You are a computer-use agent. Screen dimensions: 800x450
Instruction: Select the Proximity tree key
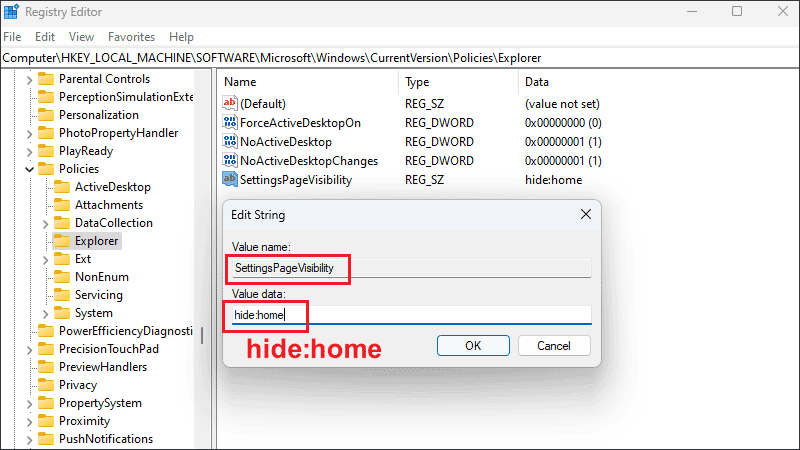click(x=84, y=420)
